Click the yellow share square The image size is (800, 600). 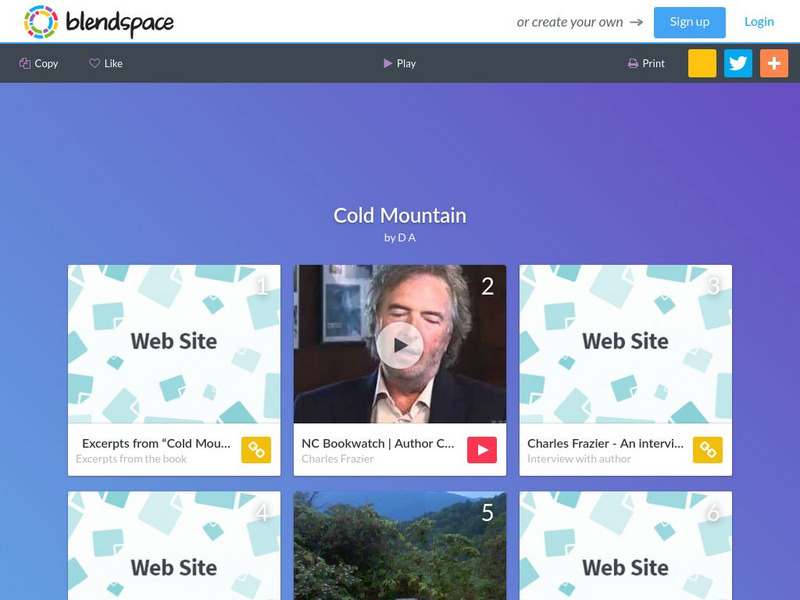pyautogui.click(x=702, y=63)
